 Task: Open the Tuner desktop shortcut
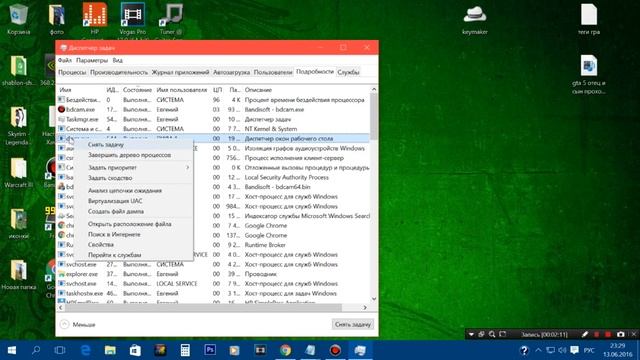pos(171,18)
